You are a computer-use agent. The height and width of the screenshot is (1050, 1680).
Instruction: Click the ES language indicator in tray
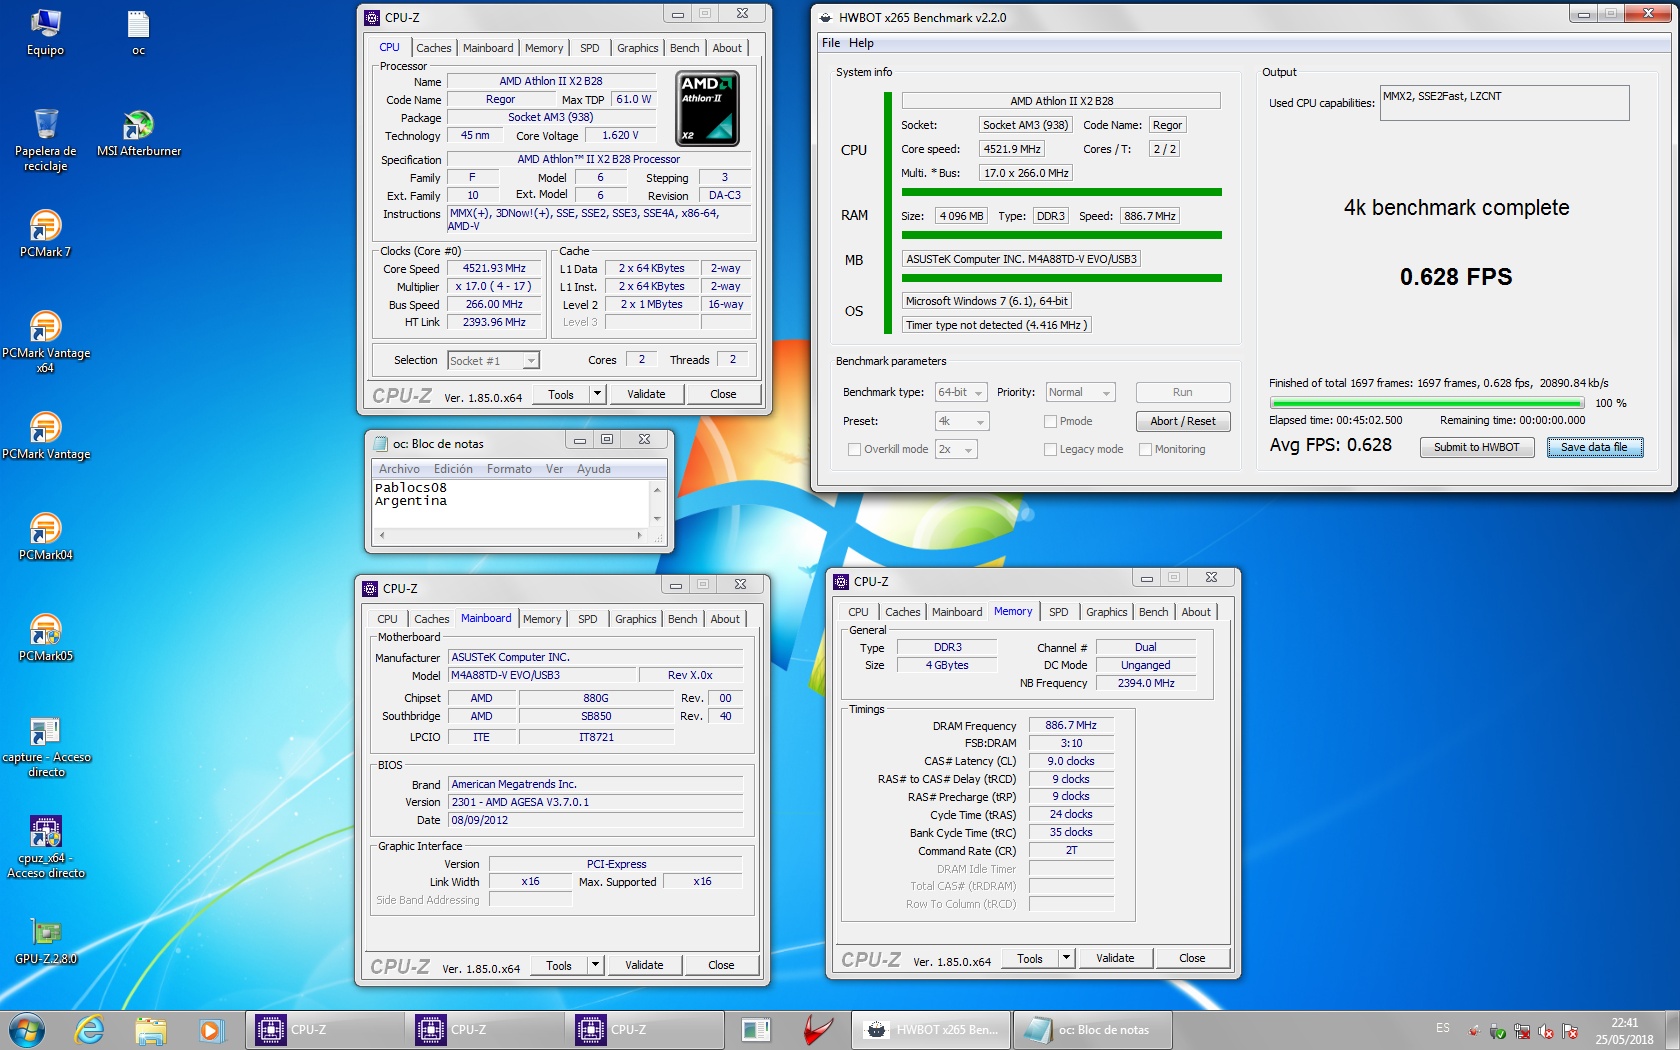tap(1442, 1028)
